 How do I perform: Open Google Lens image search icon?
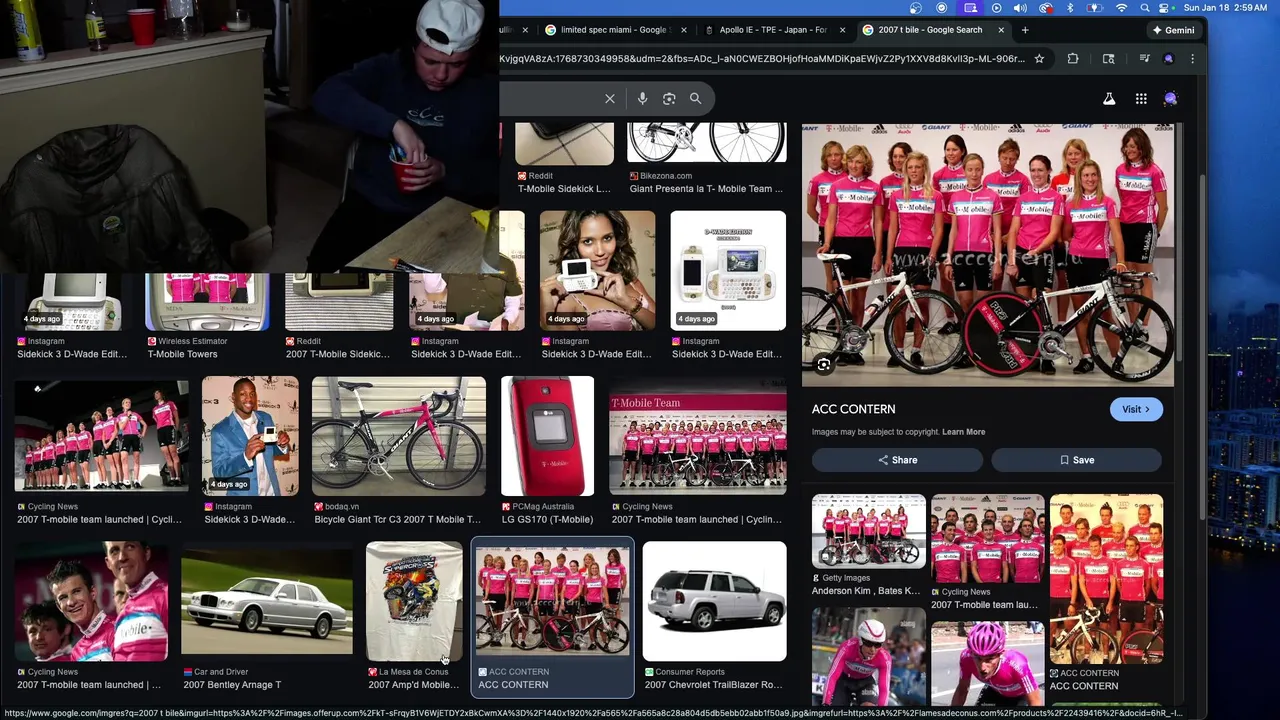coord(669,98)
